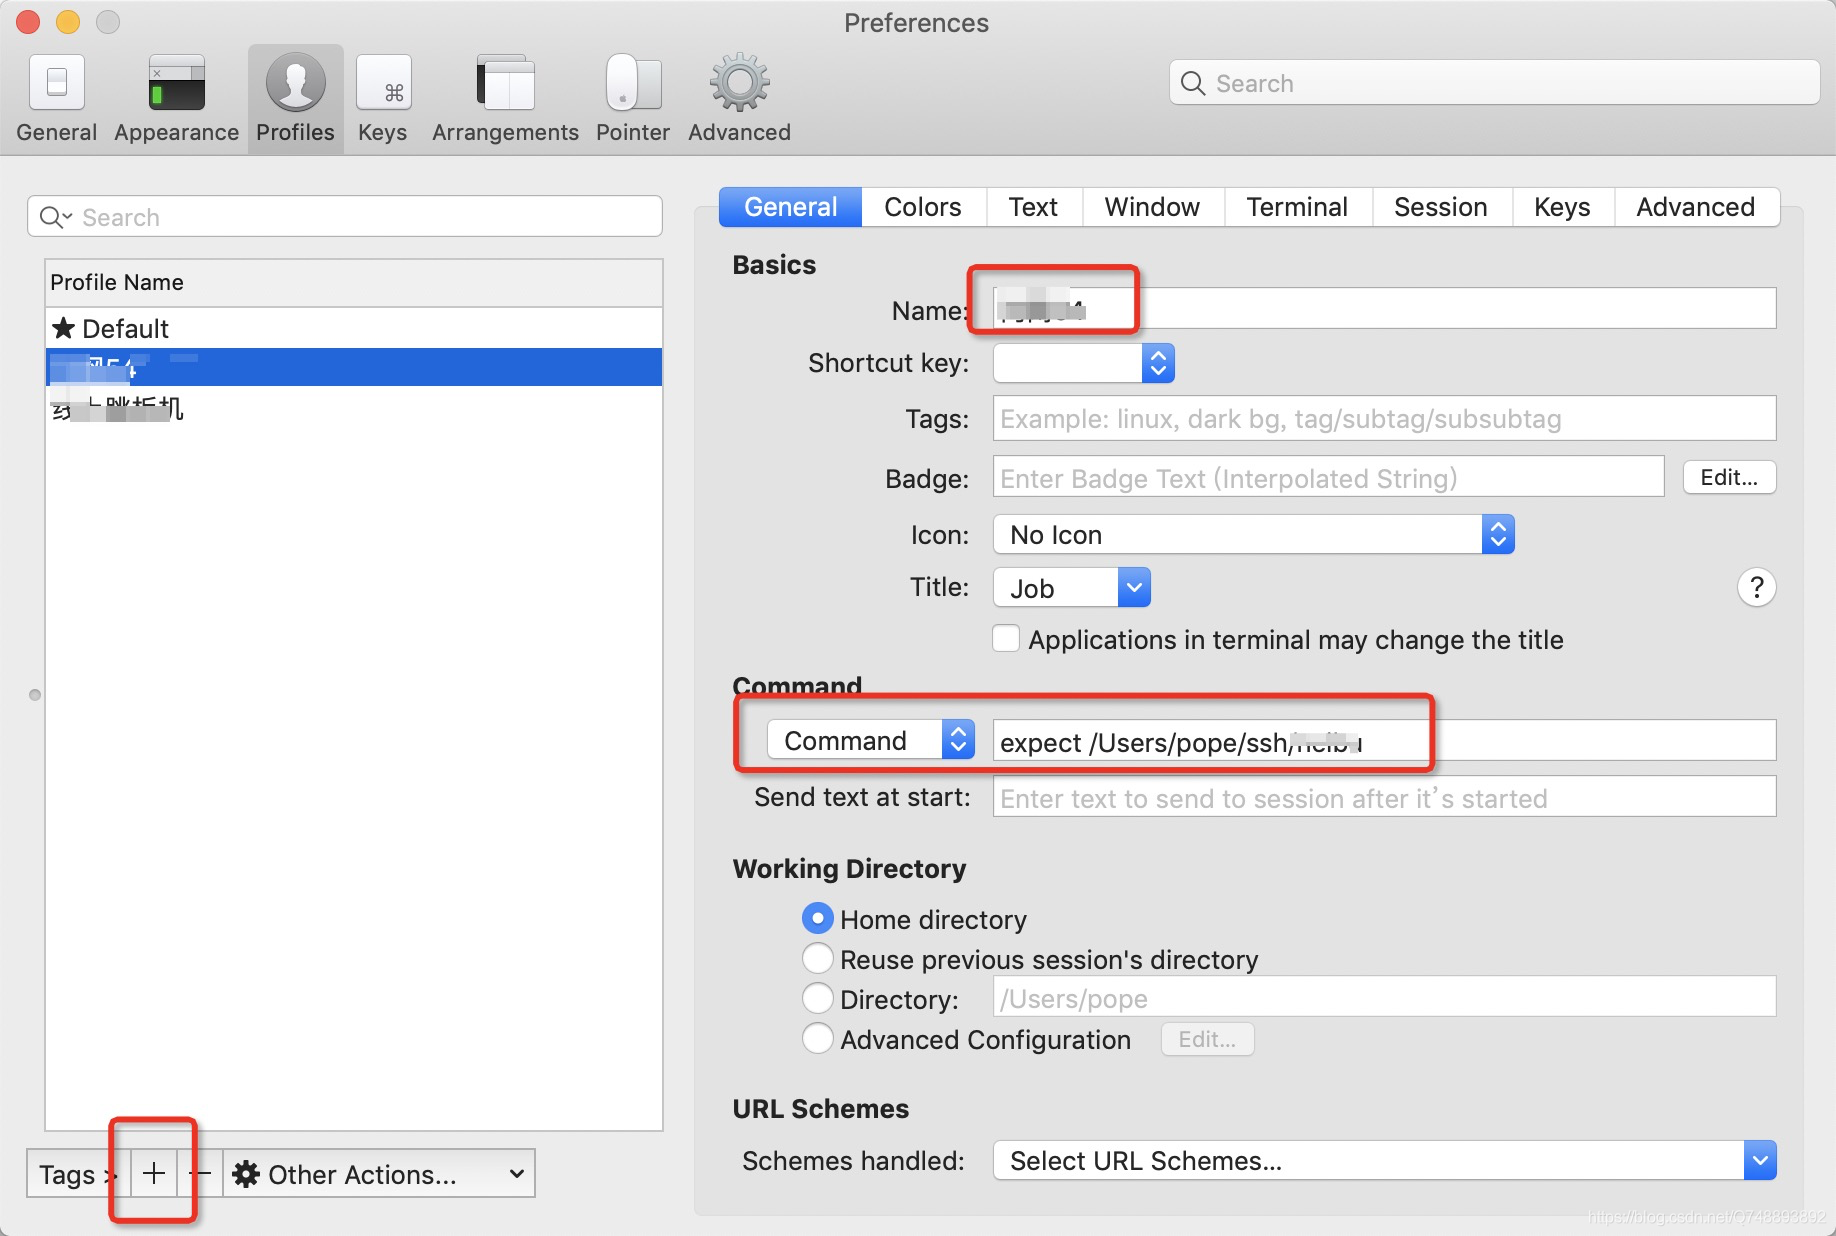Click the magnifier icon in profile search

(x=54, y=217)
